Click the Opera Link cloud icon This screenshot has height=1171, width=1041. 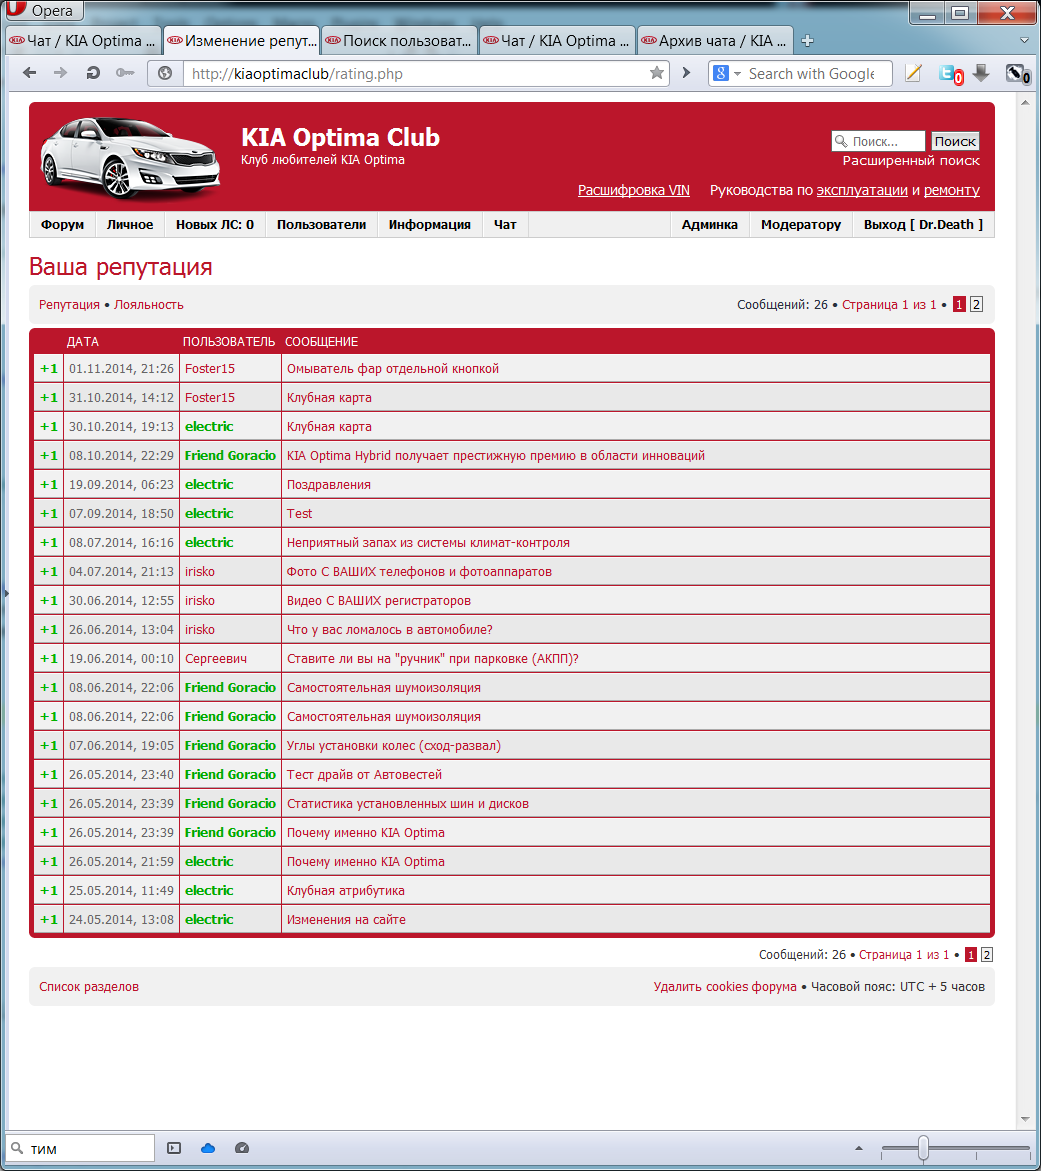pyautogui.click(x=208, y=1148)
